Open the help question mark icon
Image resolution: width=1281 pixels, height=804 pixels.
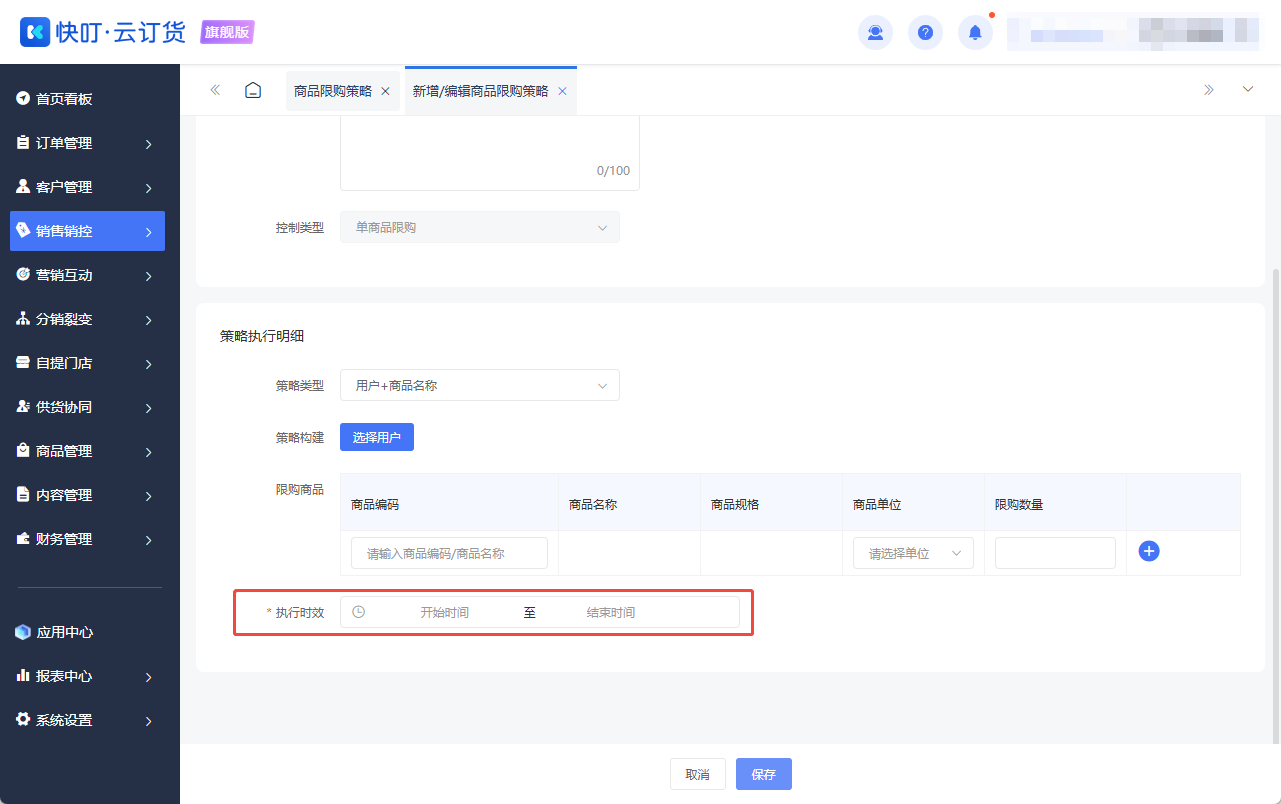coord(925,33)
